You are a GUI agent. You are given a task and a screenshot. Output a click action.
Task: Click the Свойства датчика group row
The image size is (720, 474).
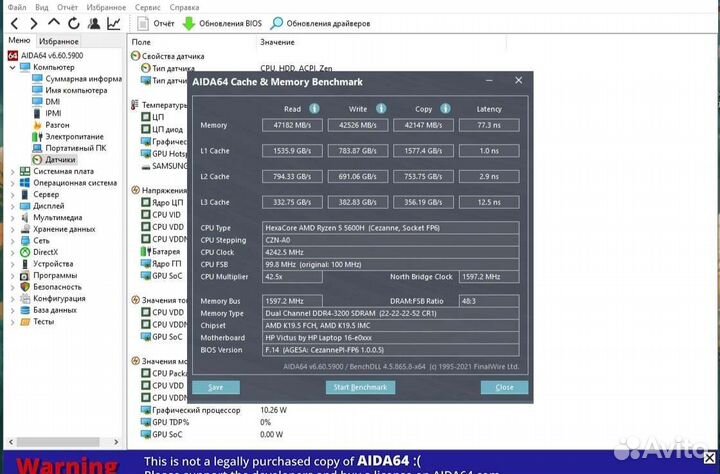pos(168,56)
